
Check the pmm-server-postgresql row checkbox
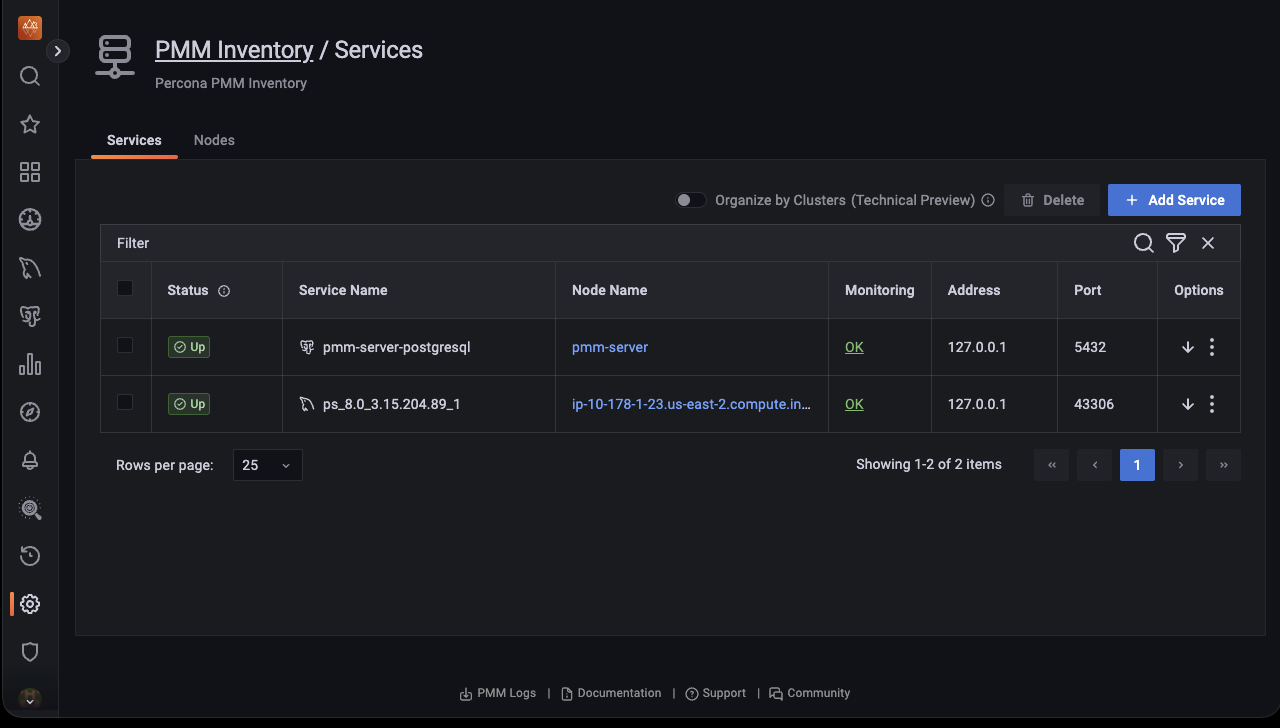tap(125, 345)
